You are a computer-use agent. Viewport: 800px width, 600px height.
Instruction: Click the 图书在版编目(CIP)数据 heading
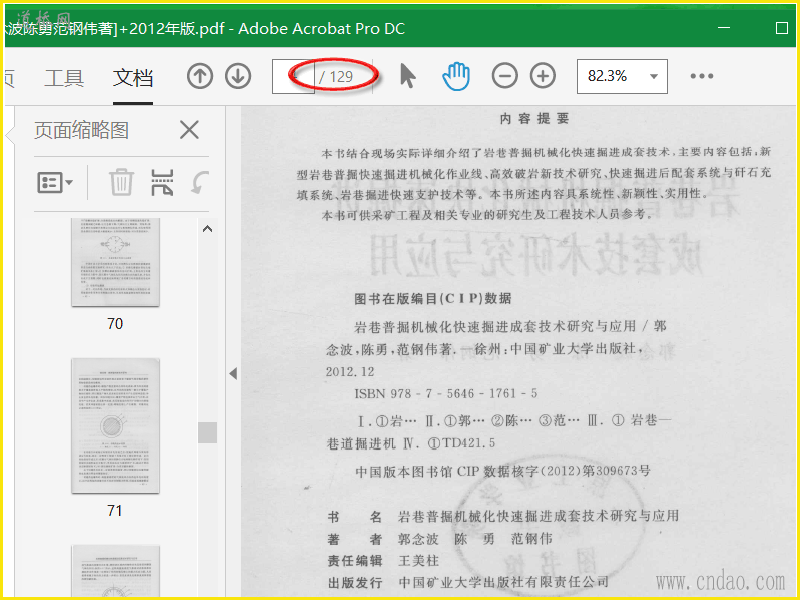click(x=433, y=298)
